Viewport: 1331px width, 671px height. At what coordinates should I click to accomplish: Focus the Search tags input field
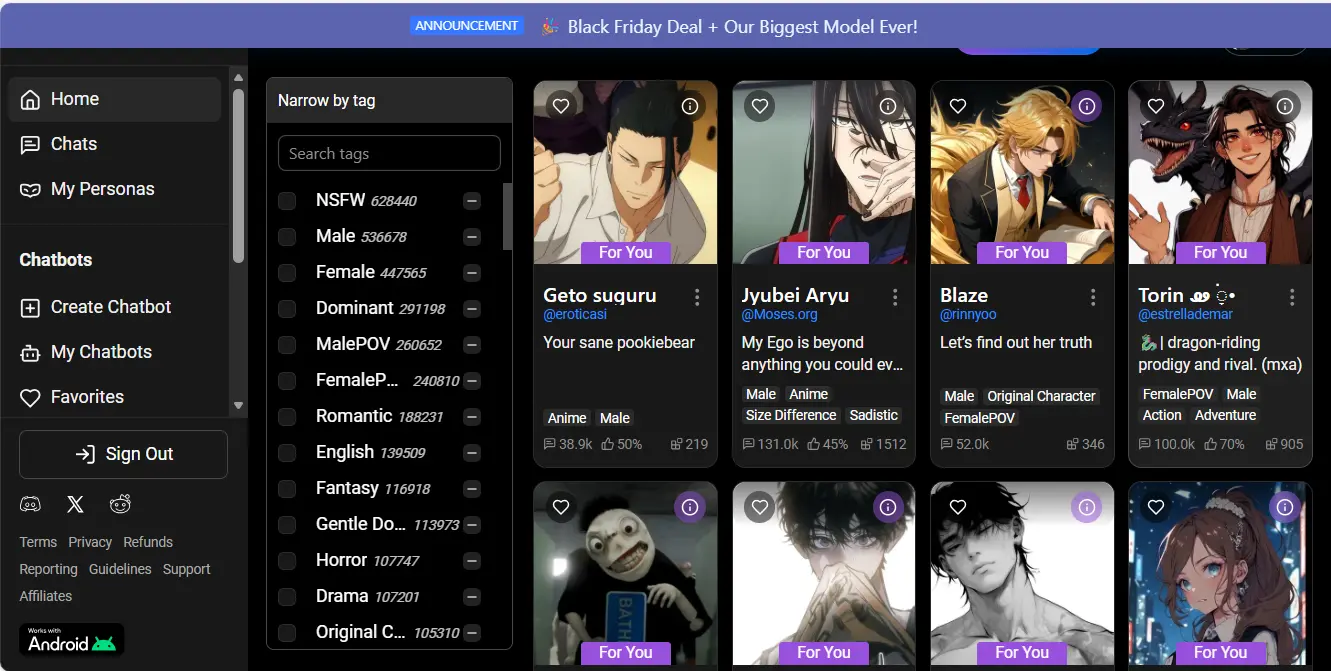click(x=389, y=153)
